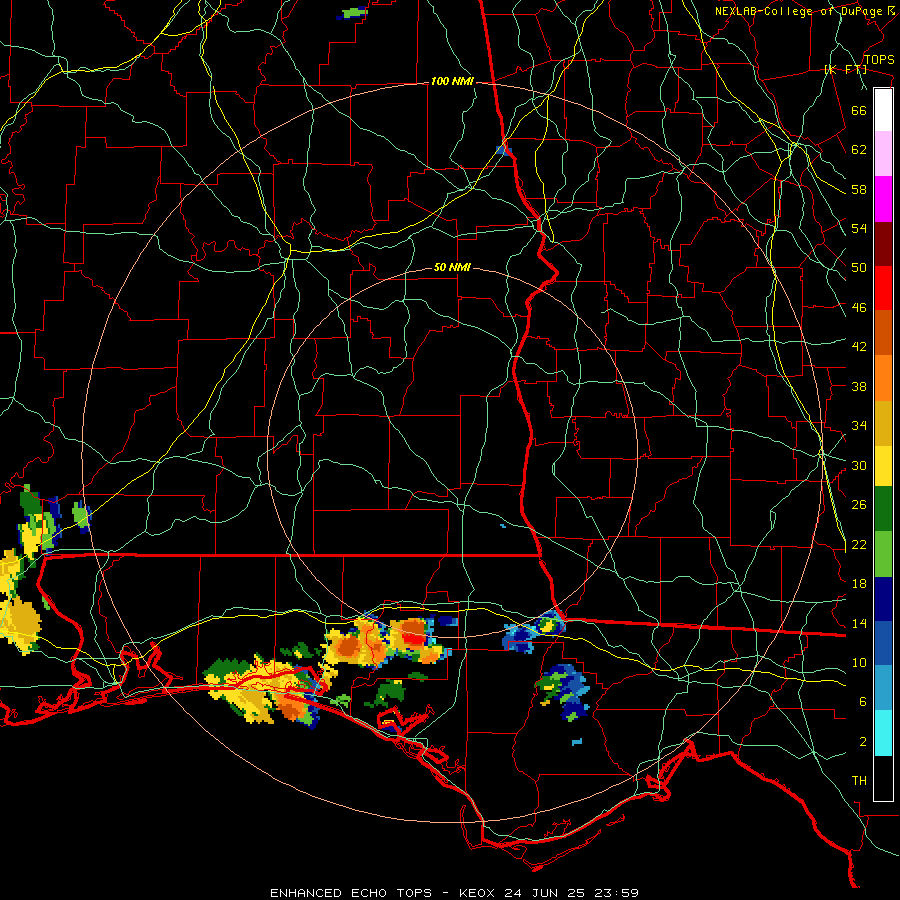This screenshot has width=900, height=900.
Task: Click the light pink legend swatch beside 62
Action: (x=883, y=153)
